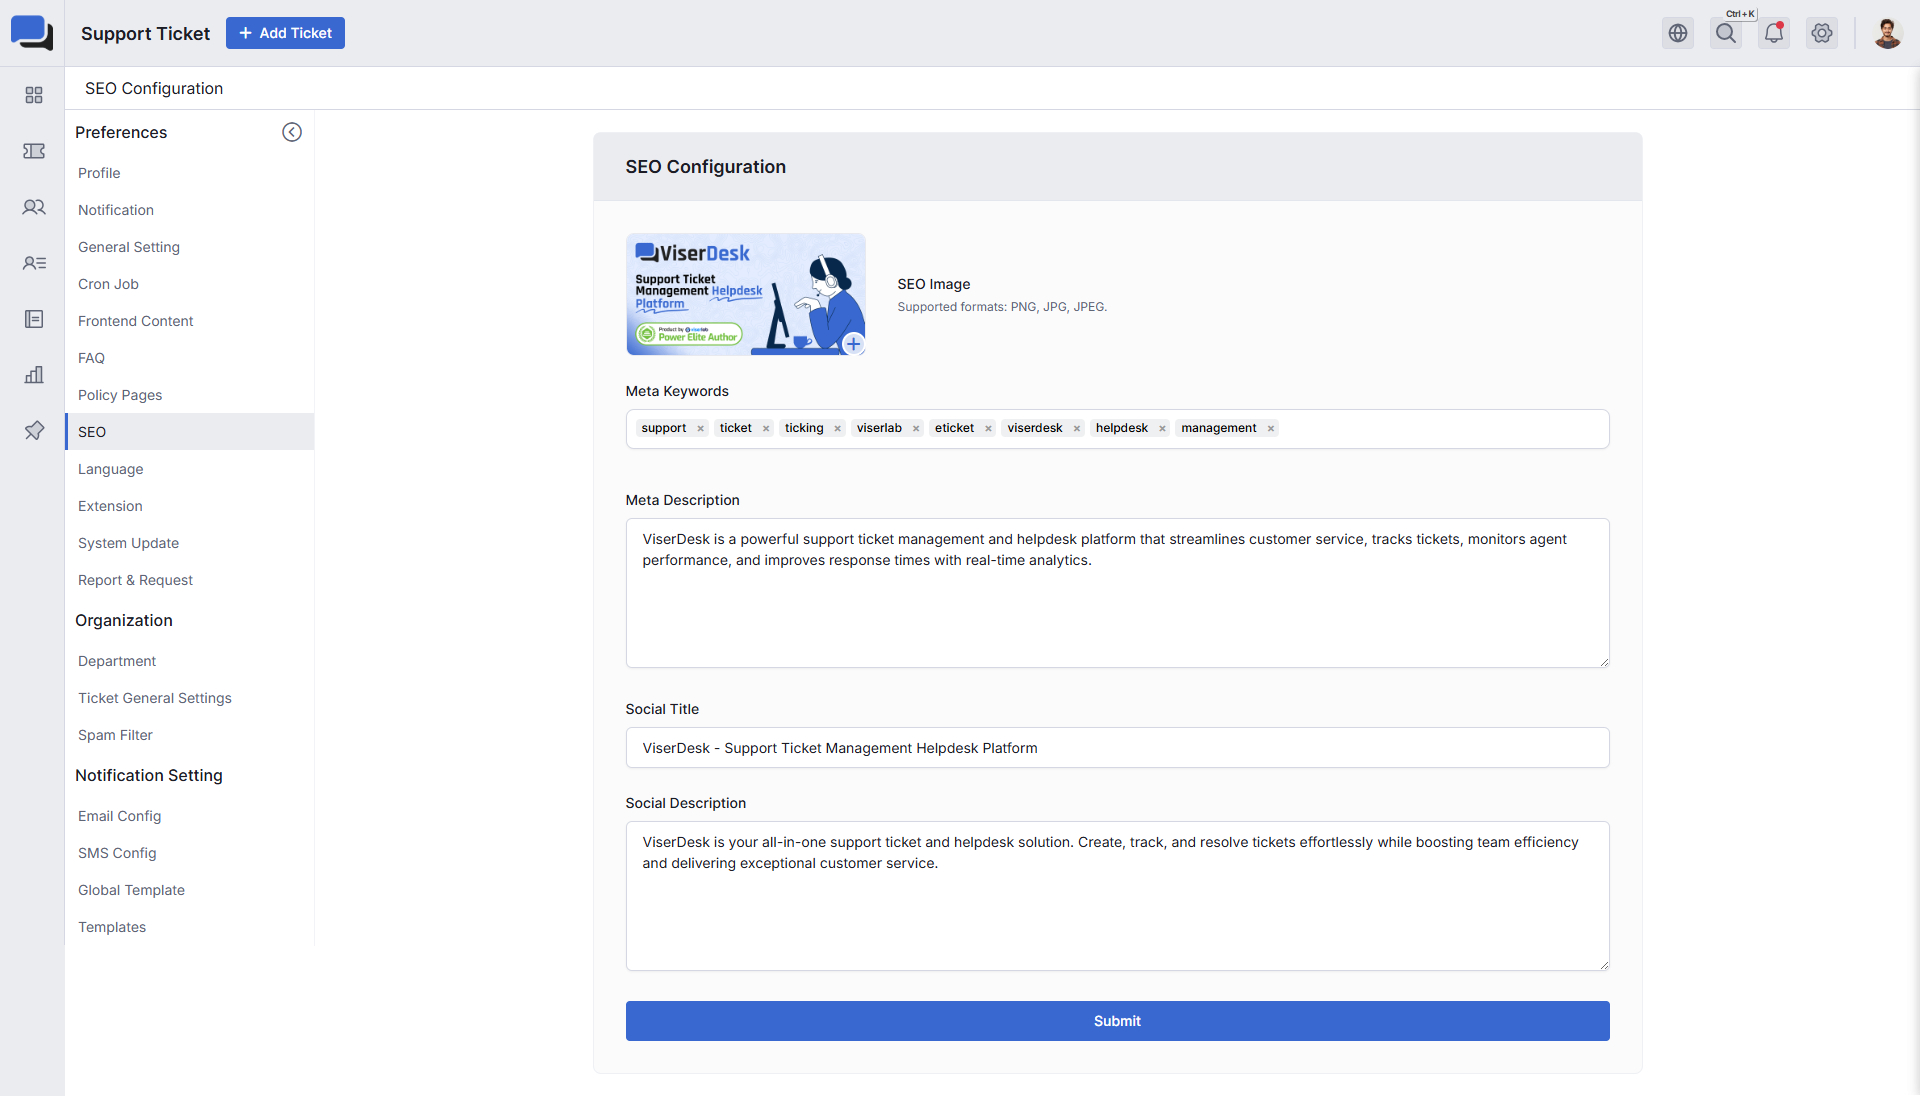The width and height of the screenshot is (1920, 1097).
Task: Click the ticket icon in left sidebar
Action: coord(34,151)
